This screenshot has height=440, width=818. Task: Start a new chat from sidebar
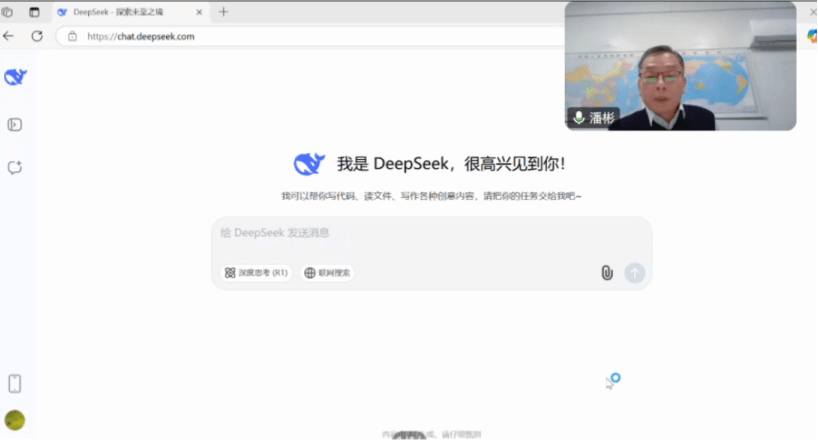click(15, 168)
